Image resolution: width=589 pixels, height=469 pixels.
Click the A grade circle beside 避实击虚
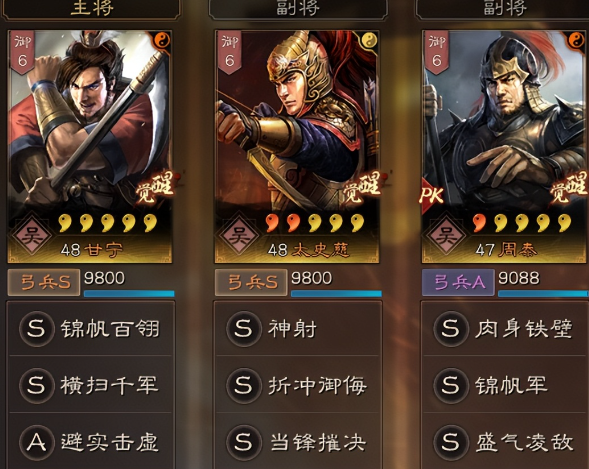coord(36,443)
